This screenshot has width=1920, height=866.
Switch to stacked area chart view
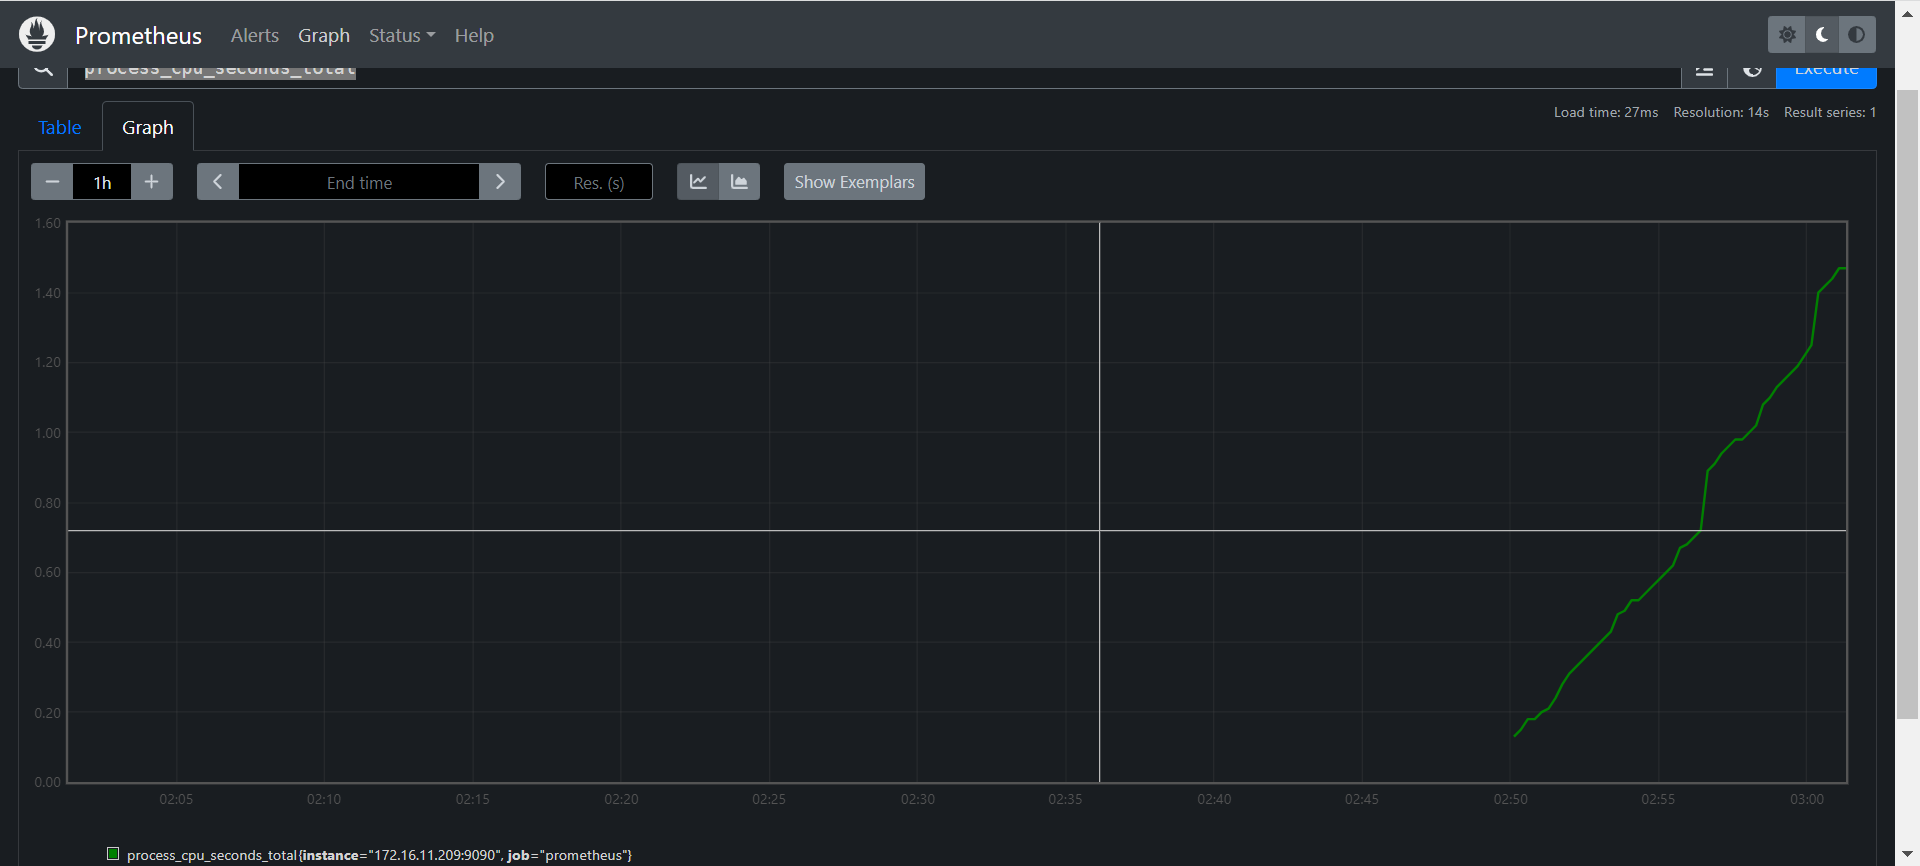739,182
